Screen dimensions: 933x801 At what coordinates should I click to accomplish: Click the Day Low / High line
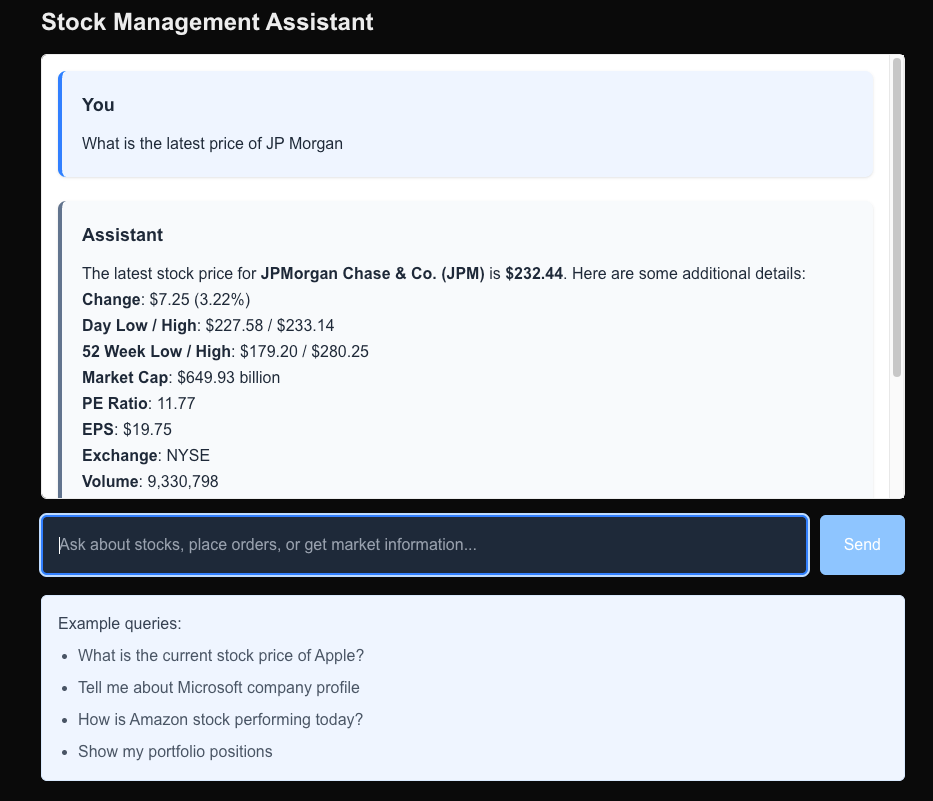click(208, 326)
